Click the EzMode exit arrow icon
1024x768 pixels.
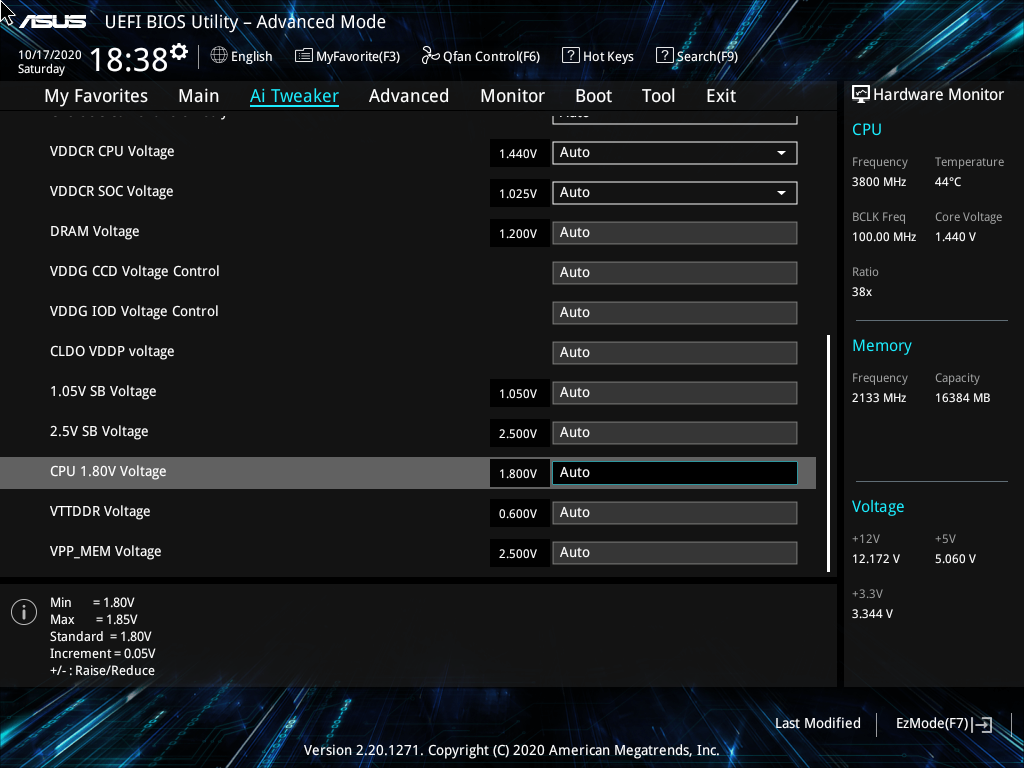982,724
